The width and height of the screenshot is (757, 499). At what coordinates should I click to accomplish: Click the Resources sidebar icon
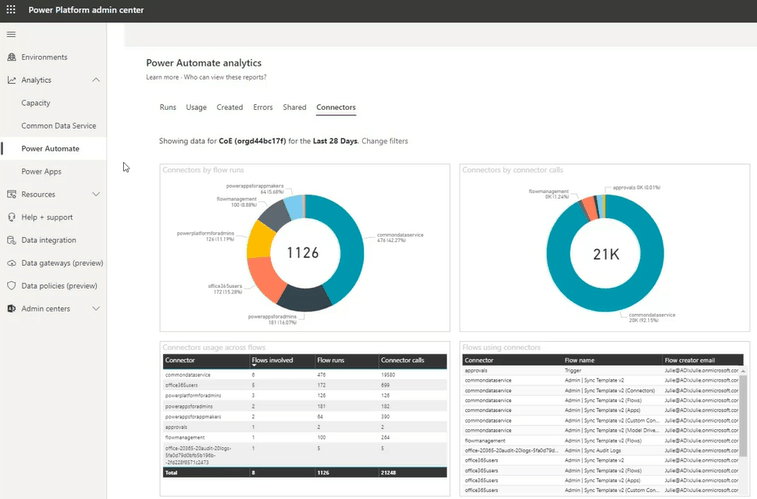tap(11, 194)
